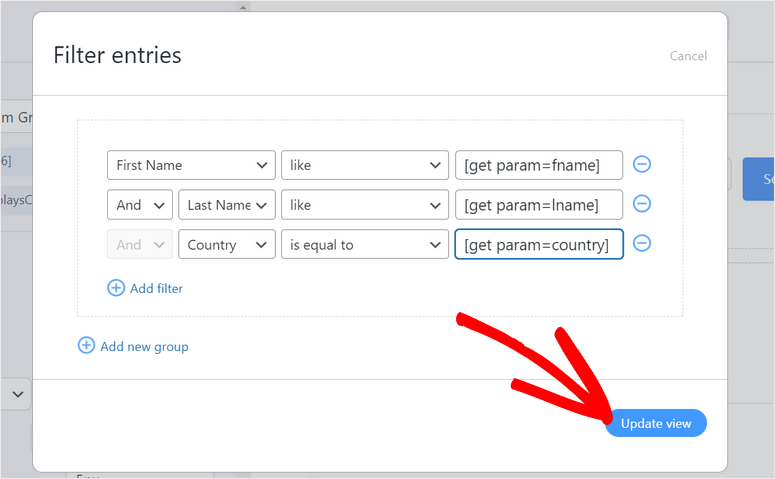This screenshot has height=479, width=775.
Task: Click the blue button behind the dialog
Action: [x=759, y=179]
